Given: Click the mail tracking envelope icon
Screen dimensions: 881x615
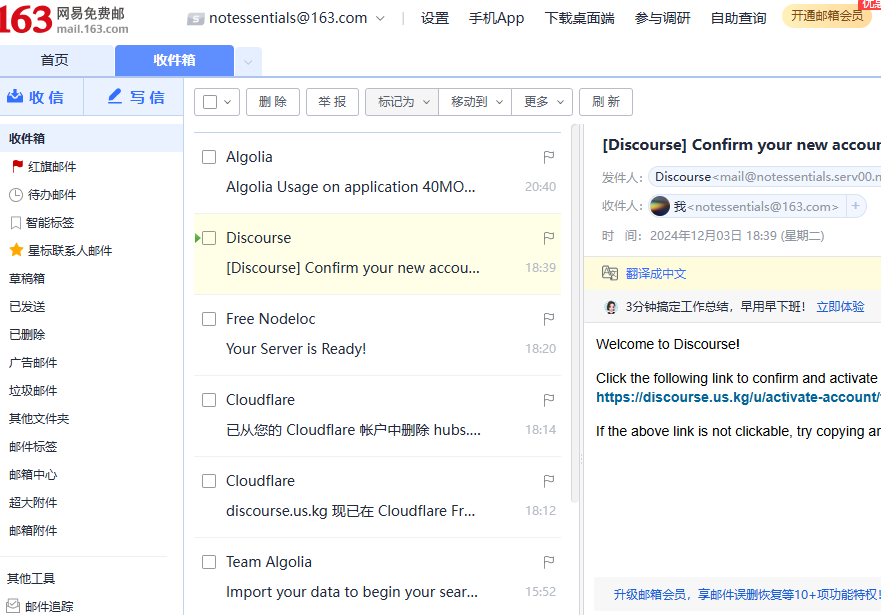Looking at the screenshot, I should pos(13,606).
